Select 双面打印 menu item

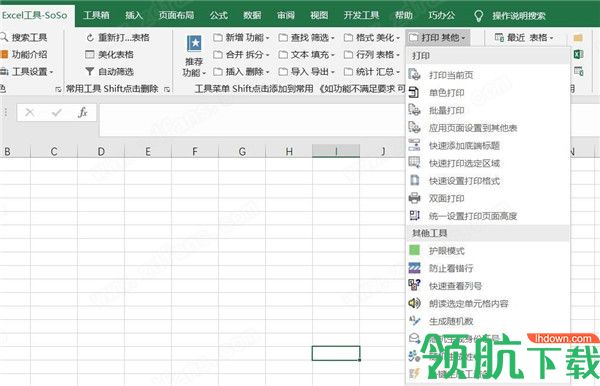click(488, 198)
